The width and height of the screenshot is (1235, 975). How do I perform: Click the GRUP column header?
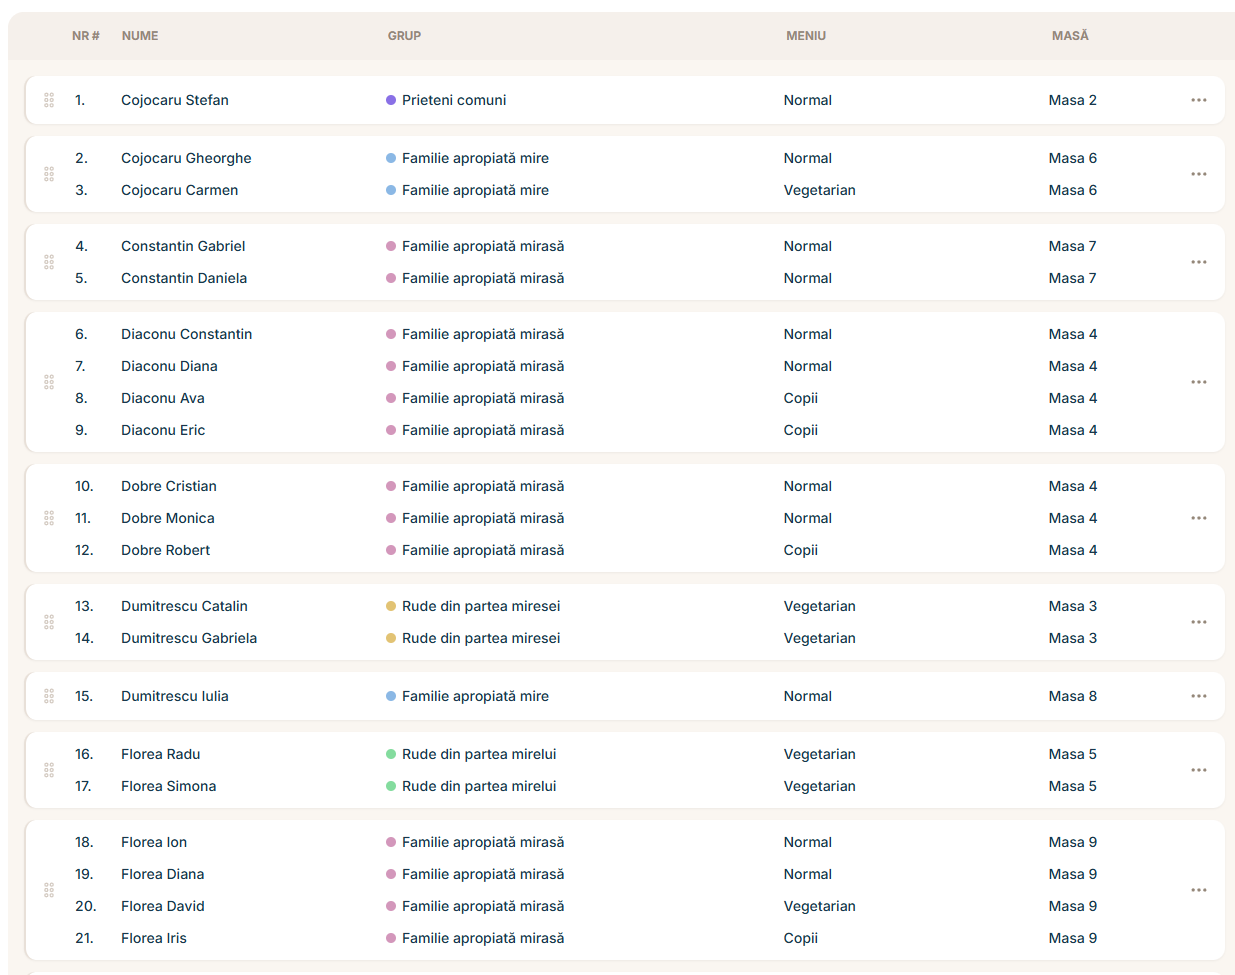pyautogui.click(x=404, y=36)
